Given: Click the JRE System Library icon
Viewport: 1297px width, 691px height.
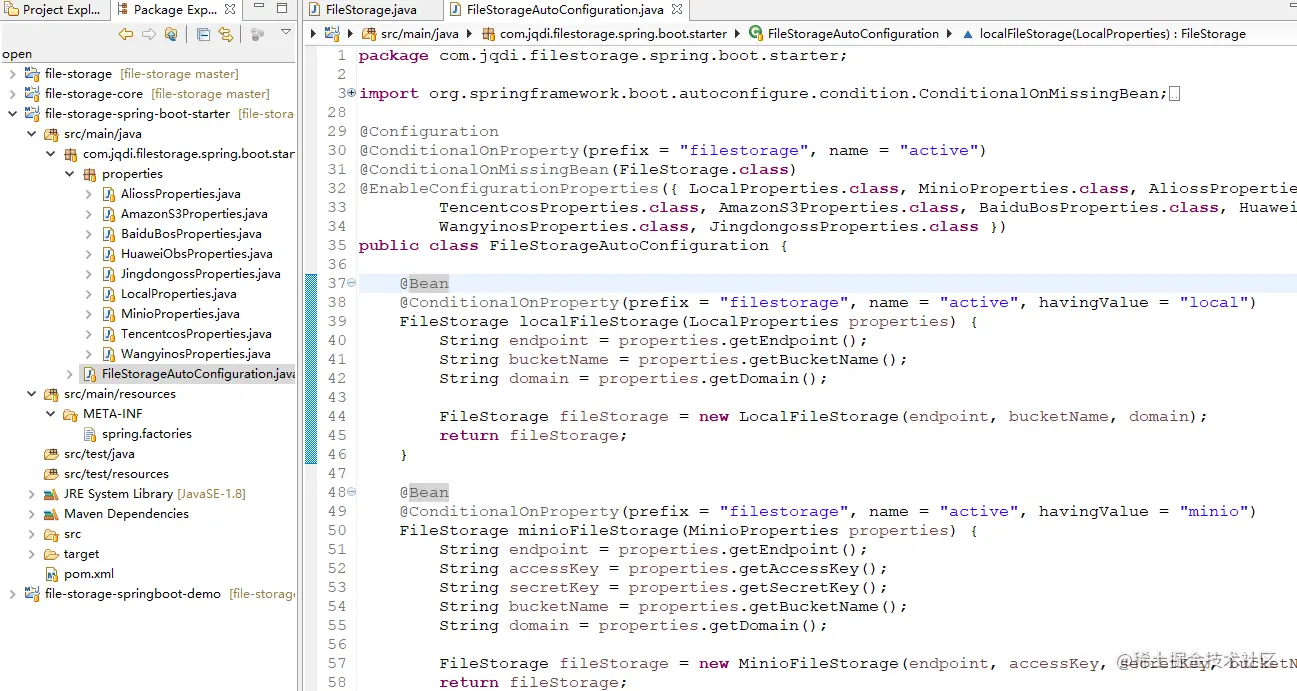Looking at the screenshot, I should point(51,494).
